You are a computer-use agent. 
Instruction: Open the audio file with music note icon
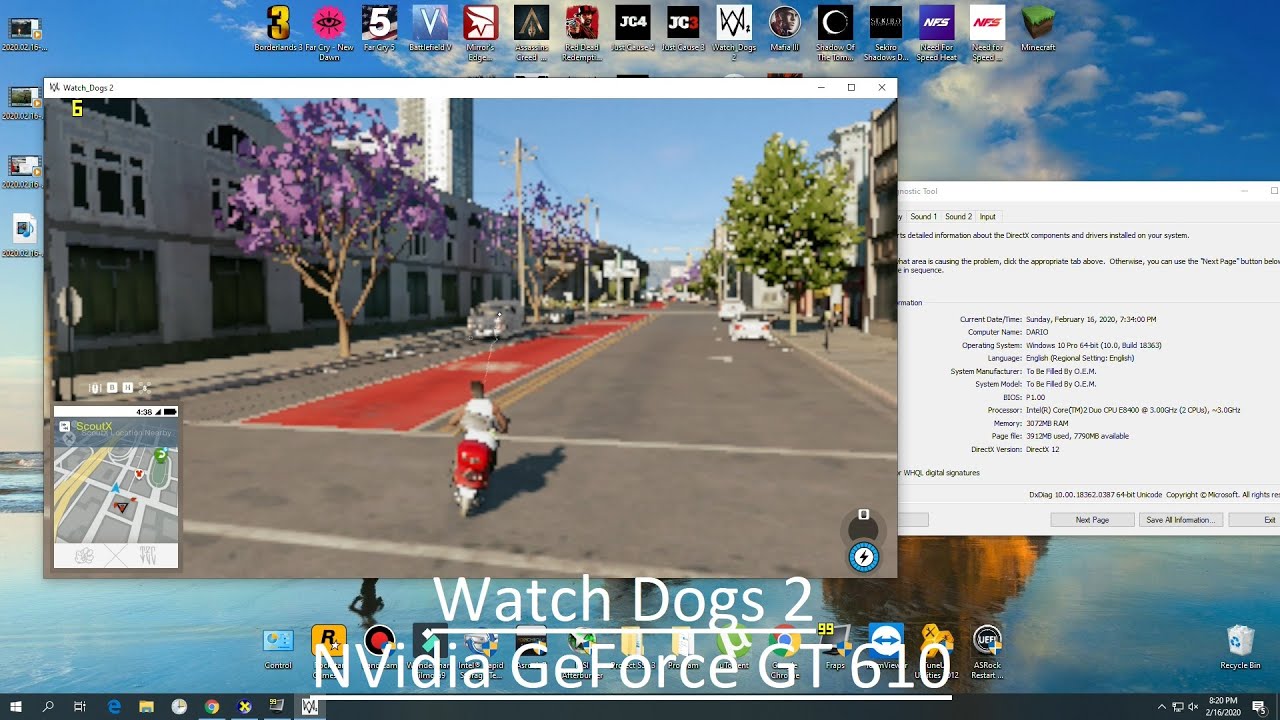24,236
